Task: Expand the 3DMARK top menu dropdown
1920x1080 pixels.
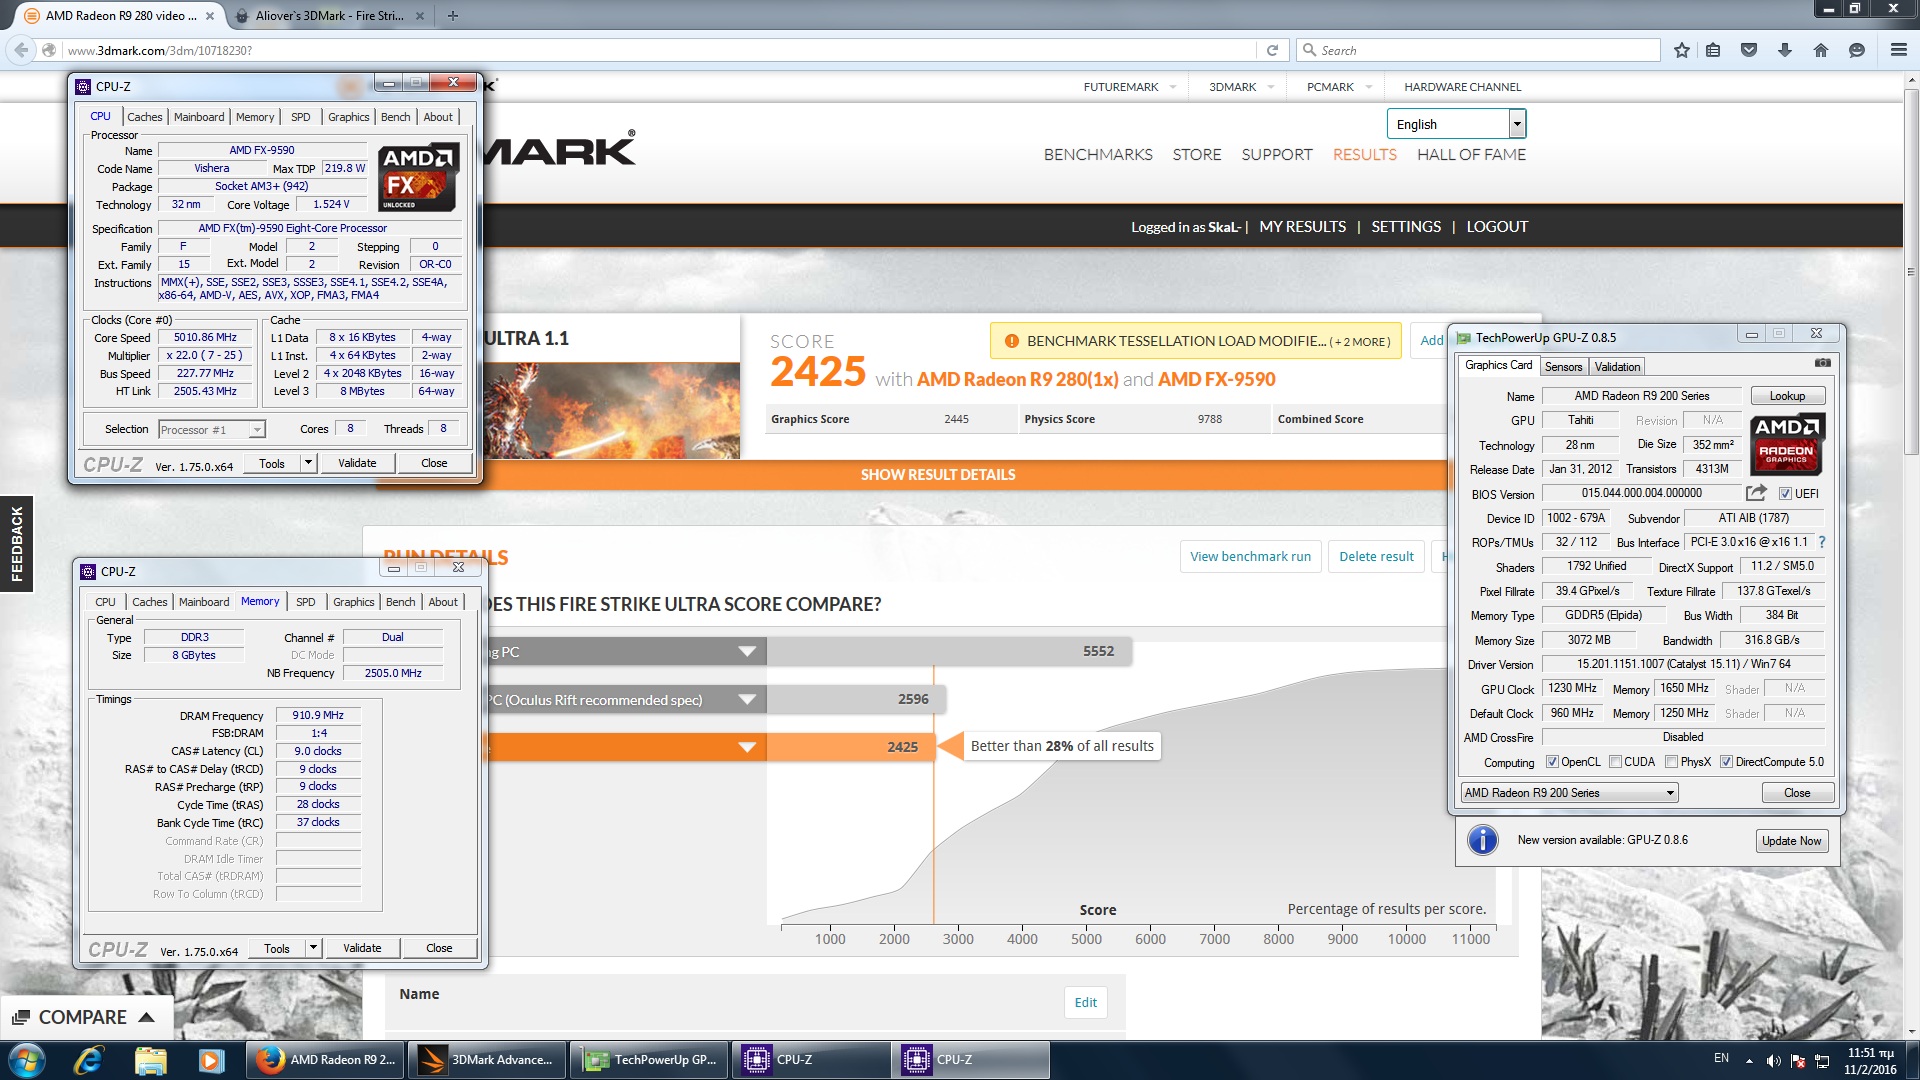Action: pyautogui.click(x=1270, y=87)
